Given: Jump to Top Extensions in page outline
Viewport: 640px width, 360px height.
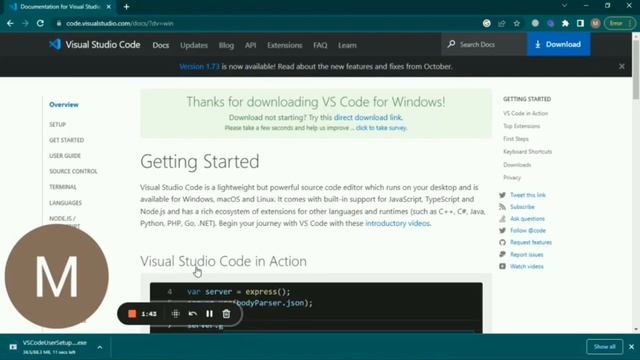Looking at the screenshot, I should [x=521, y=126].
